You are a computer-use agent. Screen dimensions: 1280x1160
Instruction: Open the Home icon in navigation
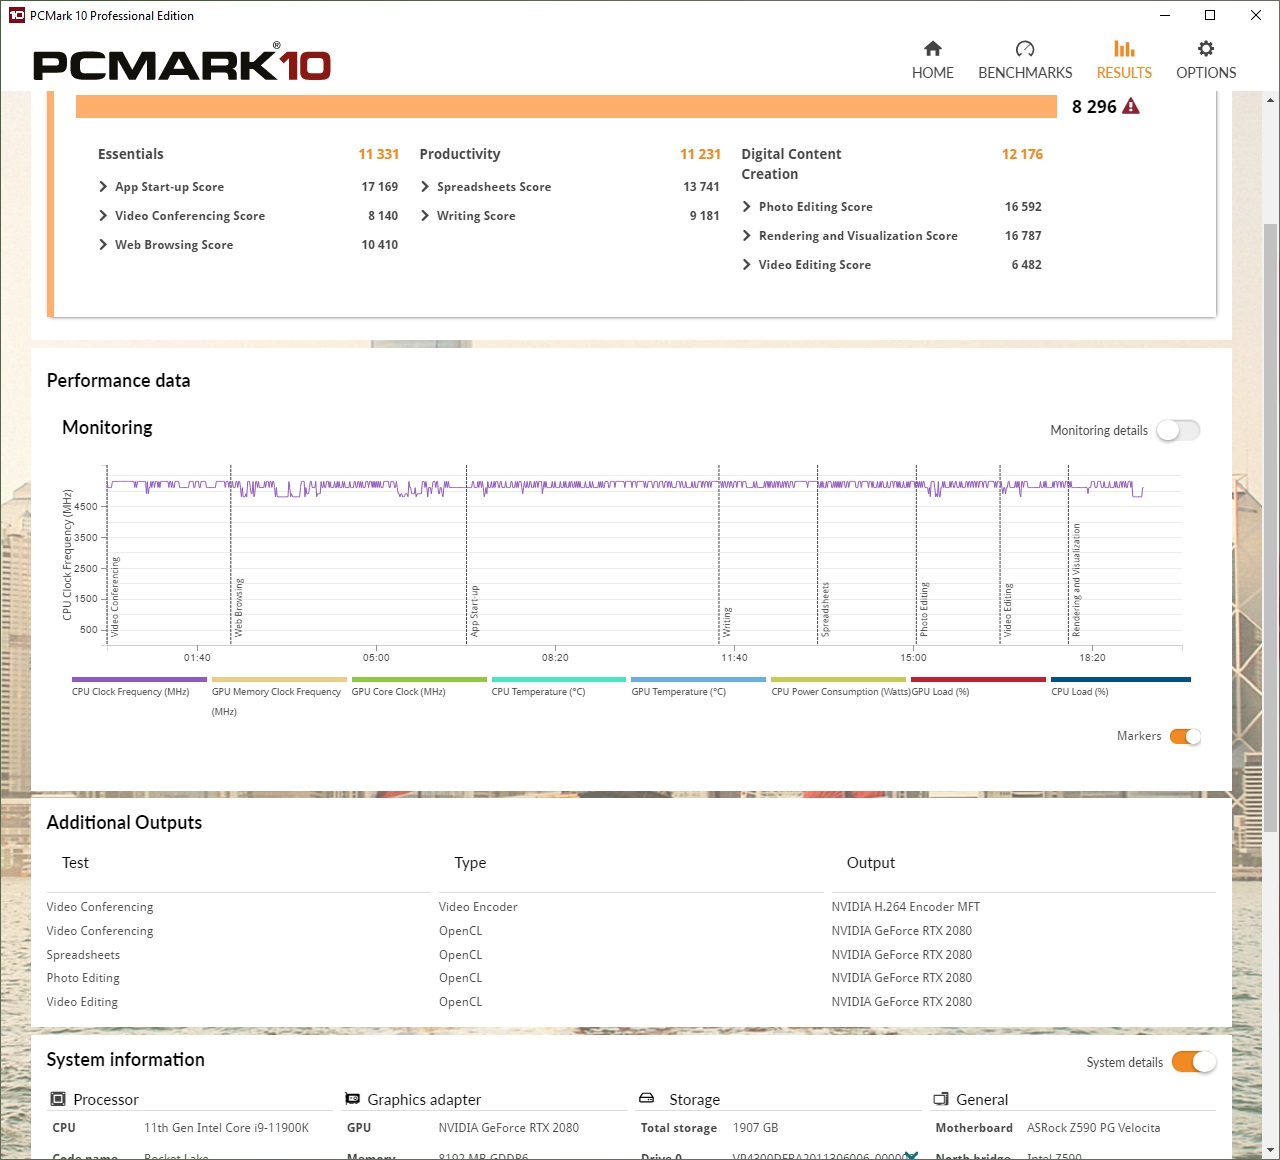click(x=932, y=48)
